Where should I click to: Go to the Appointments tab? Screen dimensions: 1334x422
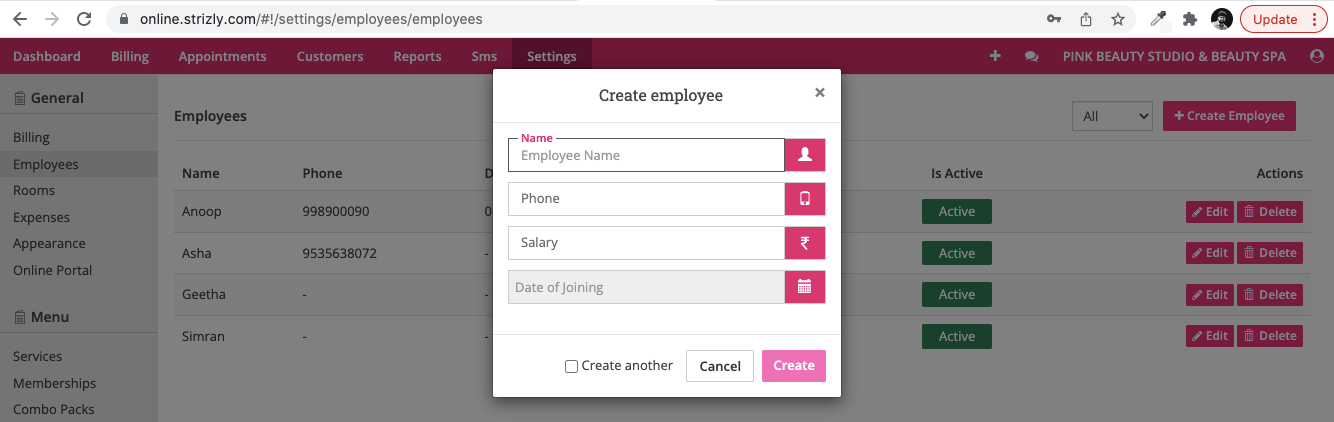pos(222,57)
